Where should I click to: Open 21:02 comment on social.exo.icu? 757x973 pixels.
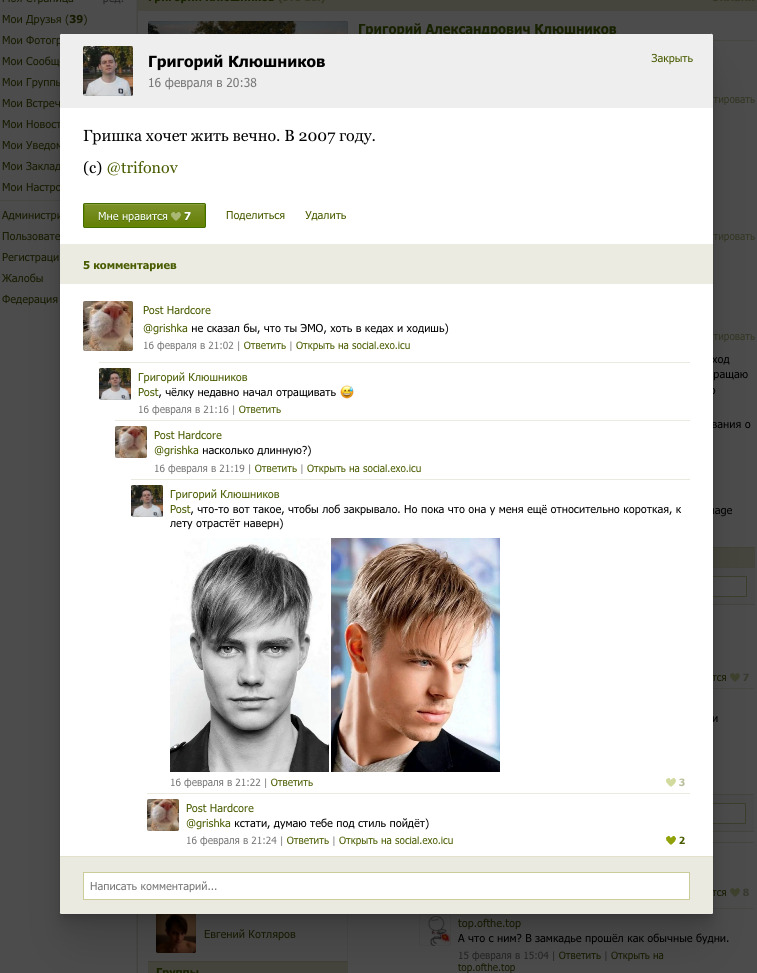(352, 345)
